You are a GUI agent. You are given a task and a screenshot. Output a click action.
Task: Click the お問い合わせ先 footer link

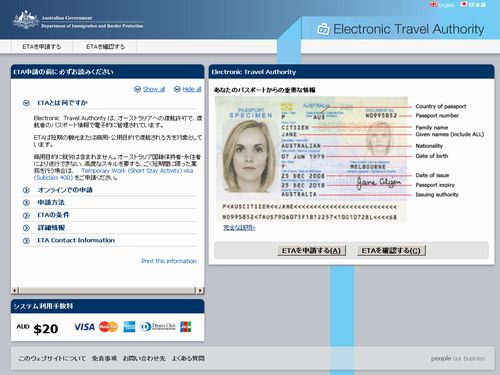pyautogui.click(x=144, y=358)
